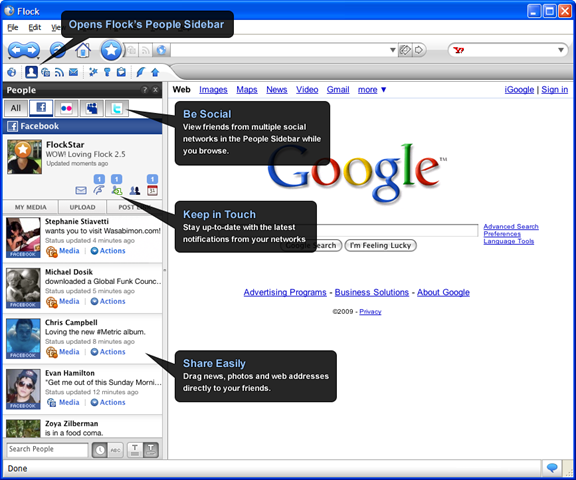Filter People sidebar to MySpace

point(91,108)
